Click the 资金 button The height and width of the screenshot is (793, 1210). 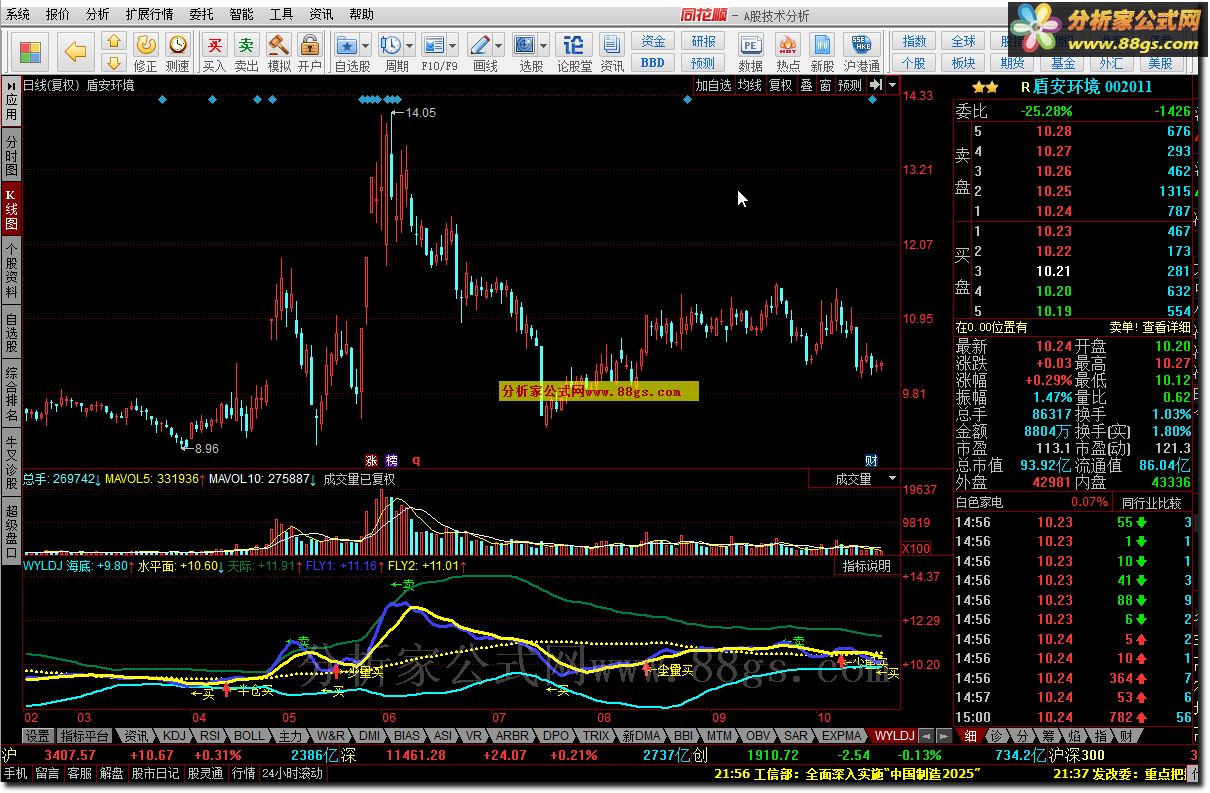[x=653, y=42]
